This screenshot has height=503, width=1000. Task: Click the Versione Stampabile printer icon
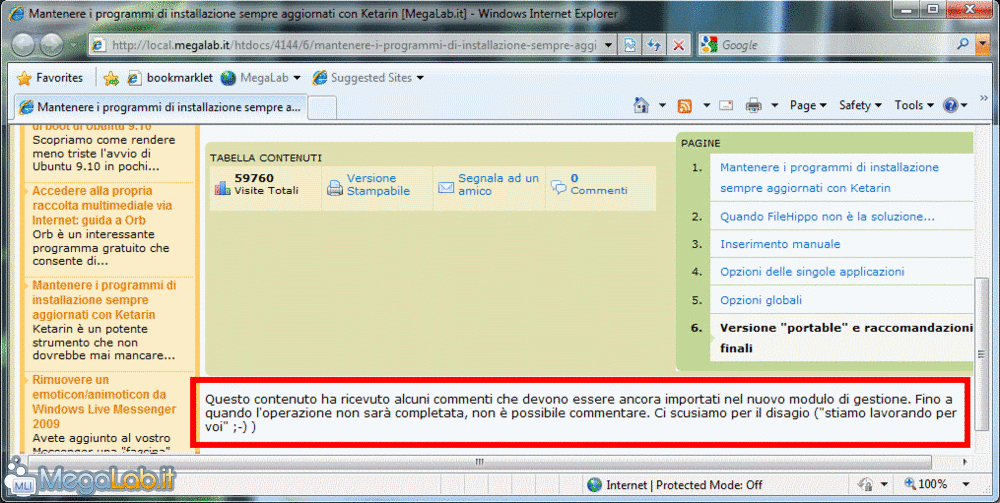(335, 187)
